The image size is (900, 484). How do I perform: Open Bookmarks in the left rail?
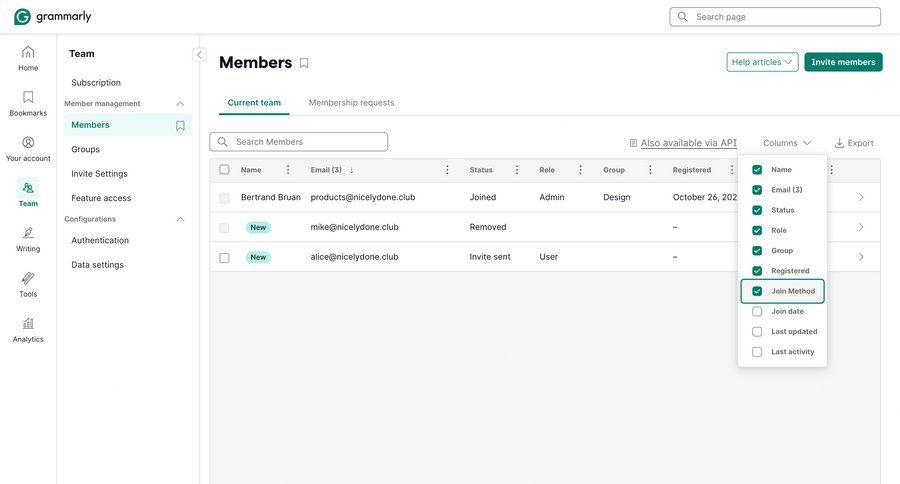coord(28,103)
